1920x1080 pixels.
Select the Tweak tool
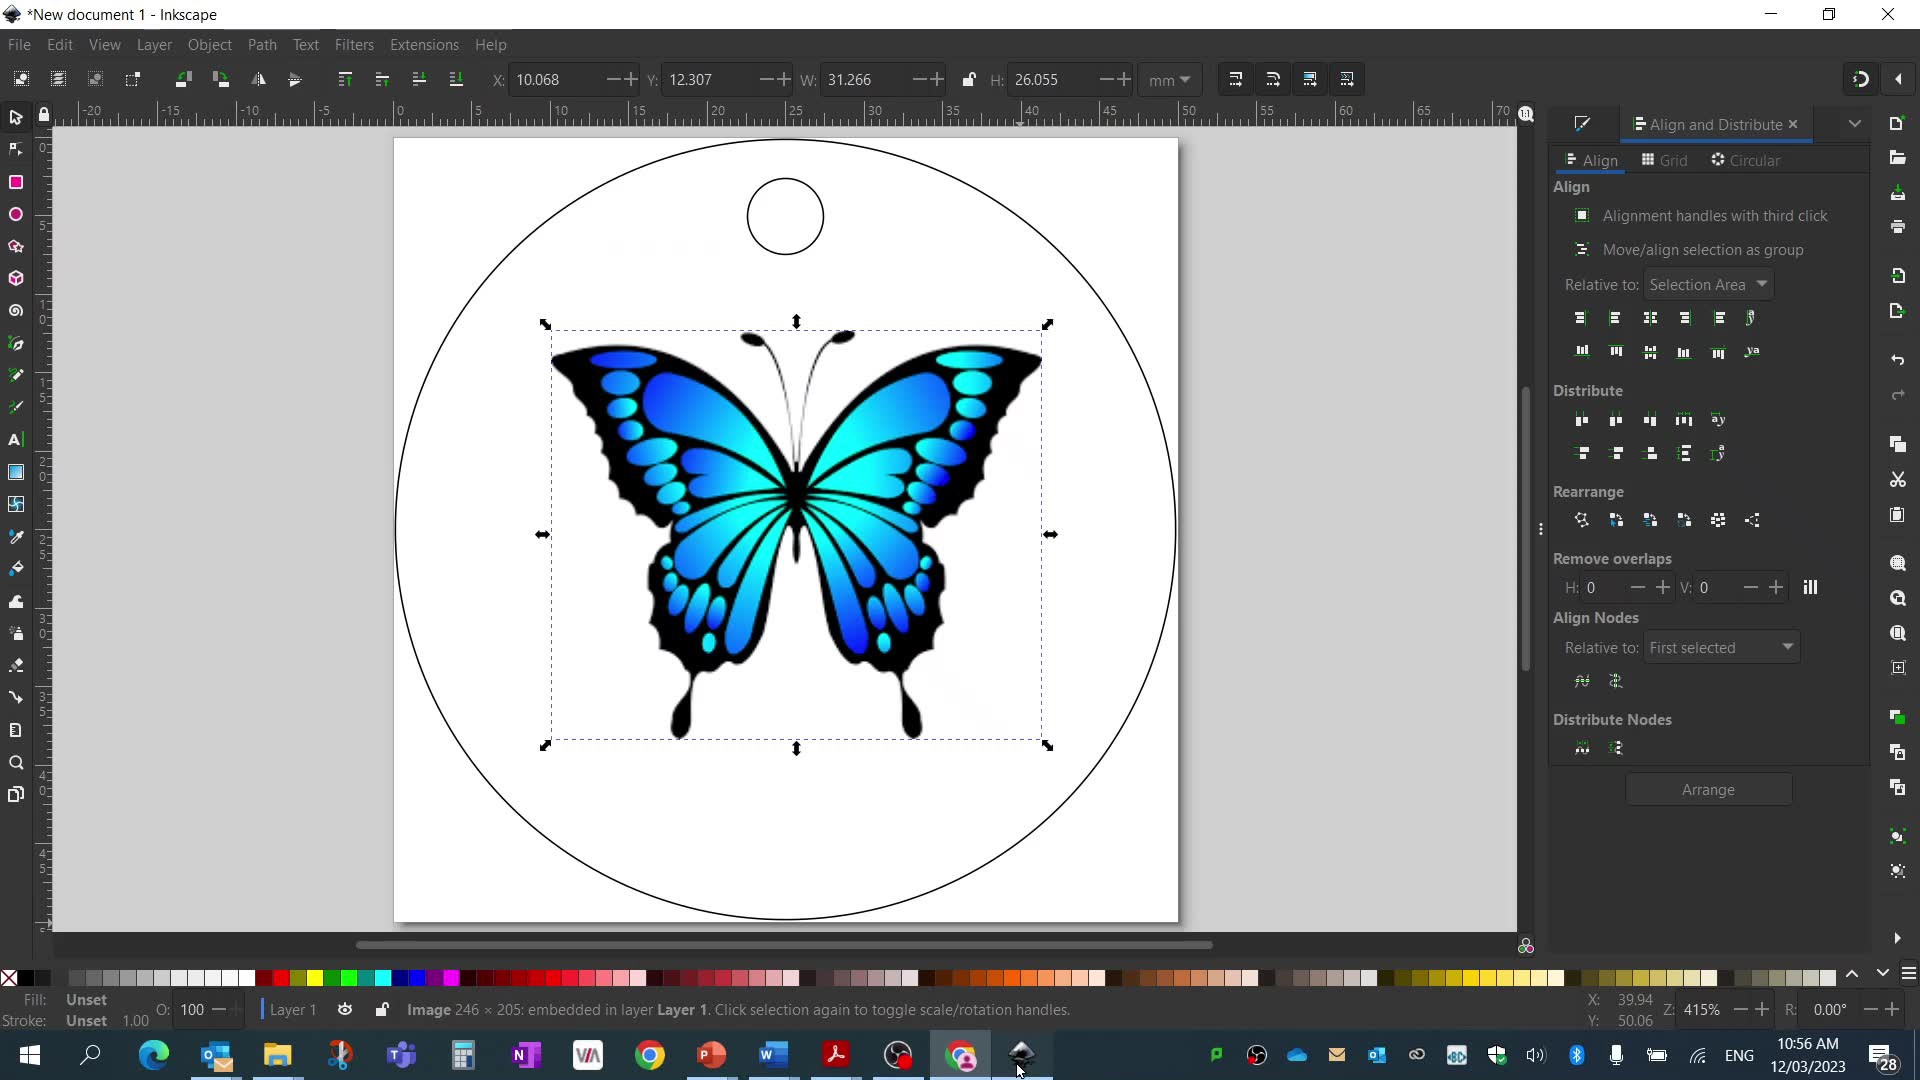[x=15, y=601]
